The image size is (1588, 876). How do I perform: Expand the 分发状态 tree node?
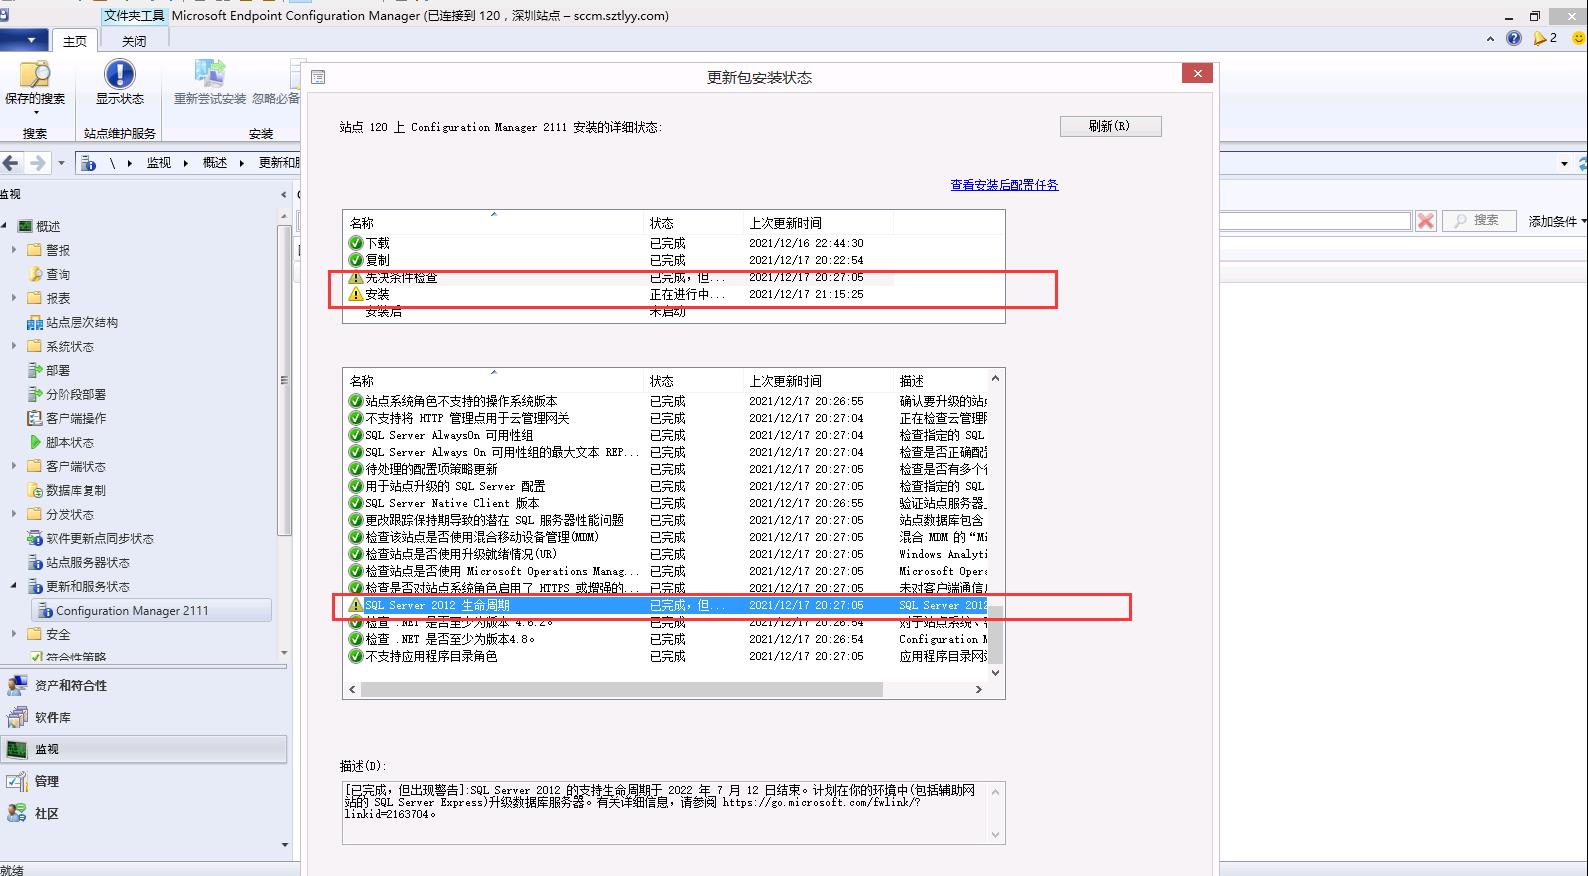pos(14,514)
